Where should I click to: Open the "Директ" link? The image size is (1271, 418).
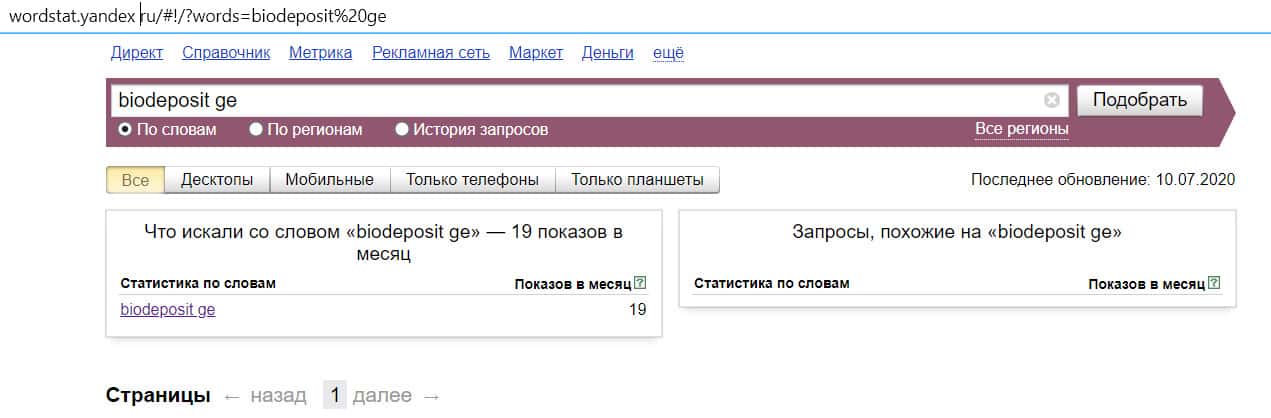(136, 53)
